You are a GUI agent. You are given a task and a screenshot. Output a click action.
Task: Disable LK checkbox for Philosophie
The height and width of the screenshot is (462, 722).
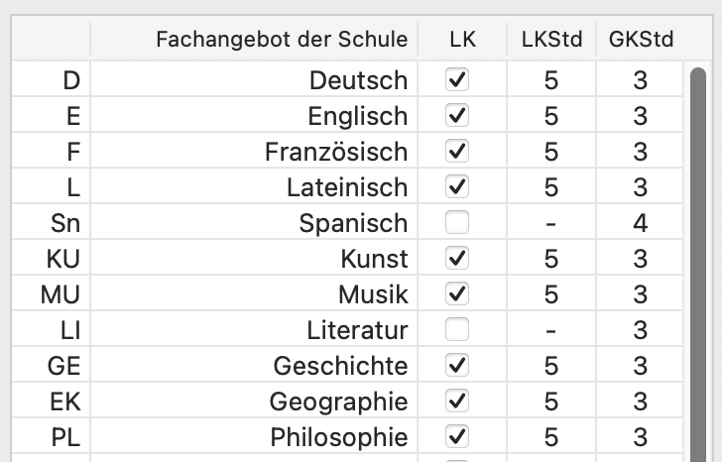455,437
